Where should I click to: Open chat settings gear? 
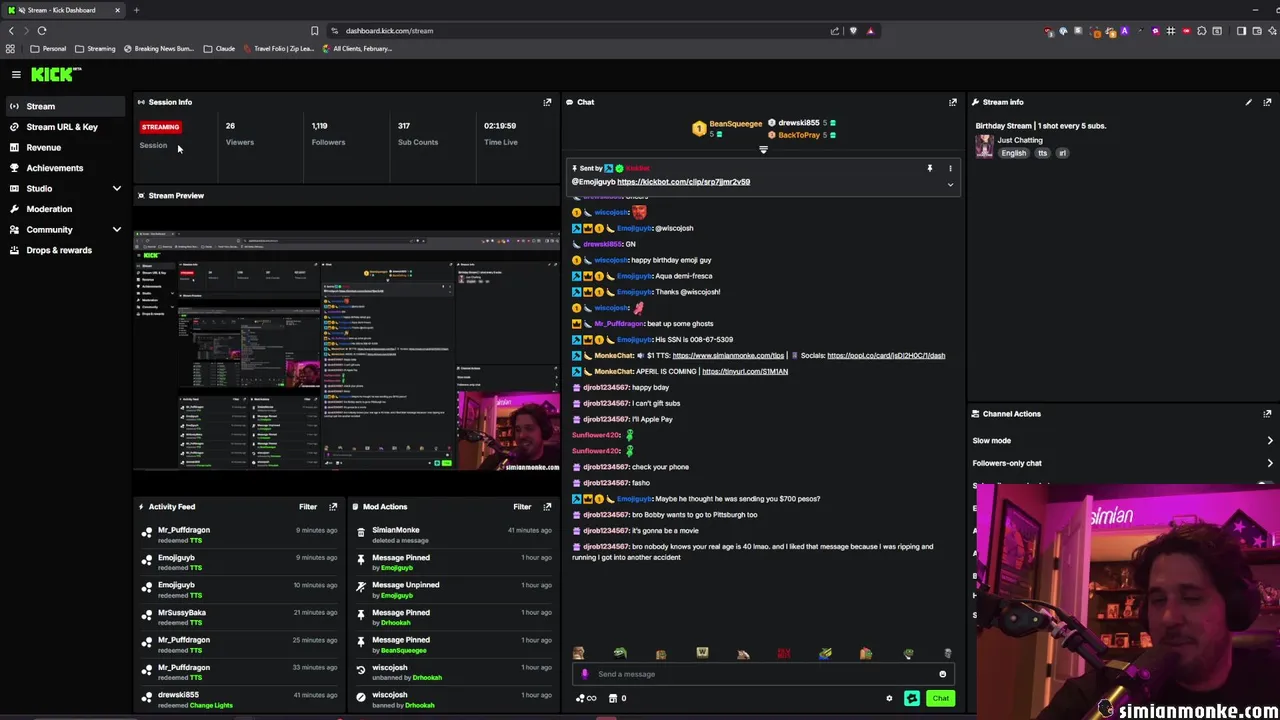(889, 699)
